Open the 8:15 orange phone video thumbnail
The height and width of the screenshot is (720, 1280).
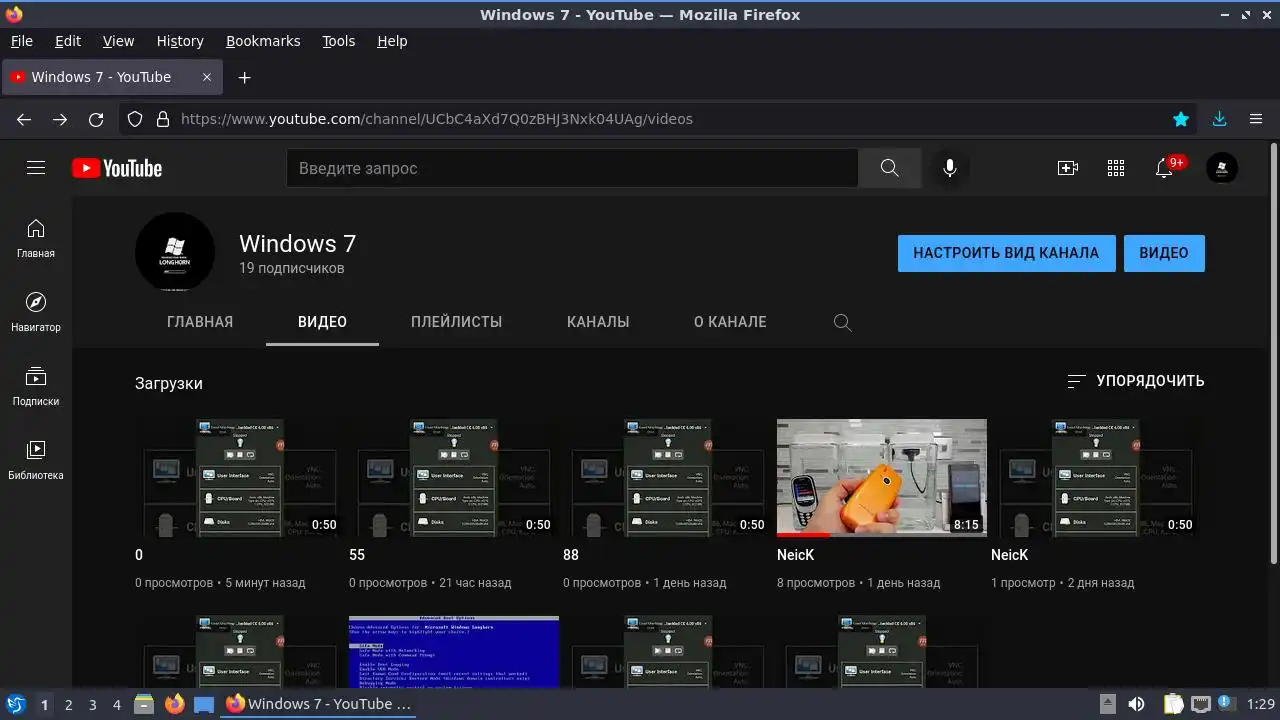coord(882,478)
